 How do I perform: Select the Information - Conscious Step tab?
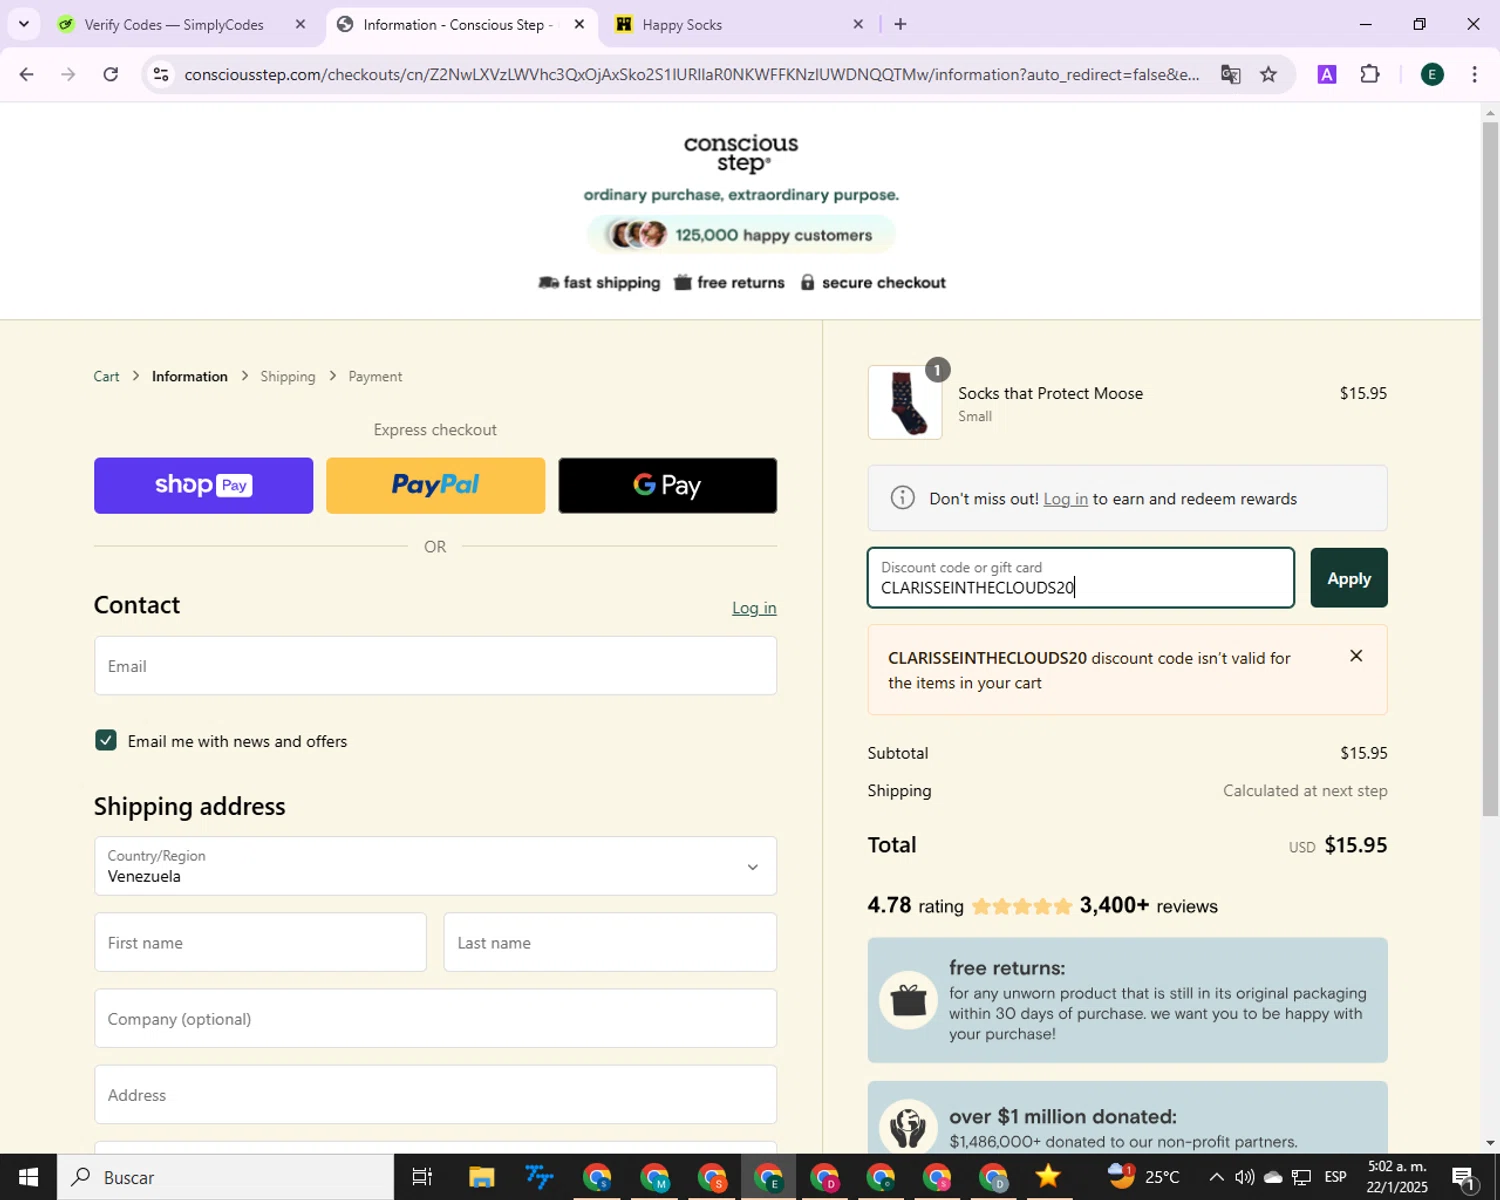coord(458,24)
